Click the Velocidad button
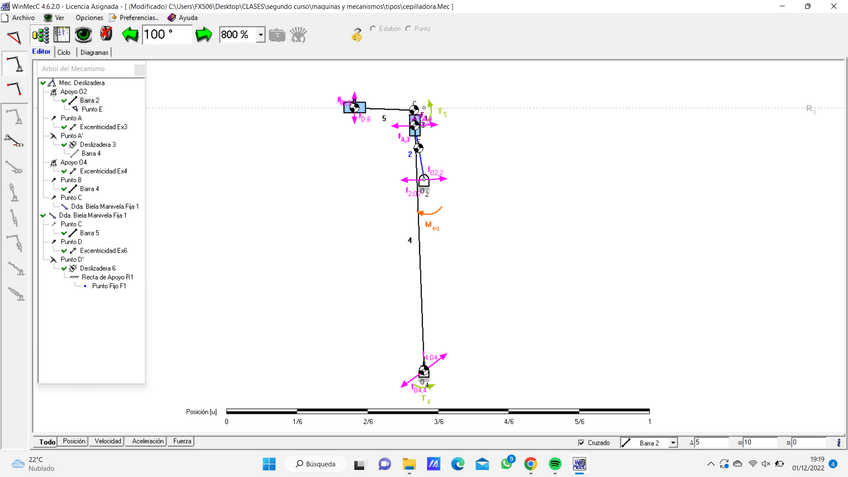The width and height of the screenshot is (848, 477). [x=108, y=441]
